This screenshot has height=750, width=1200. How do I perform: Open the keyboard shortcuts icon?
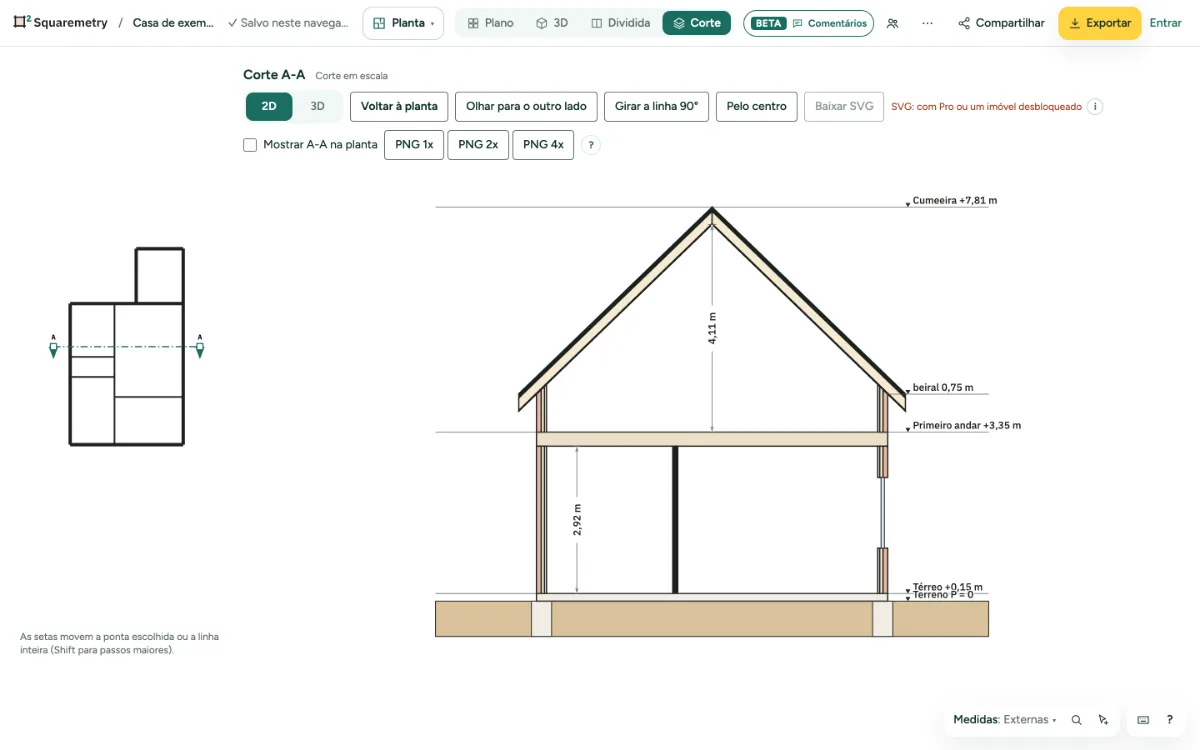(1143, 720)
